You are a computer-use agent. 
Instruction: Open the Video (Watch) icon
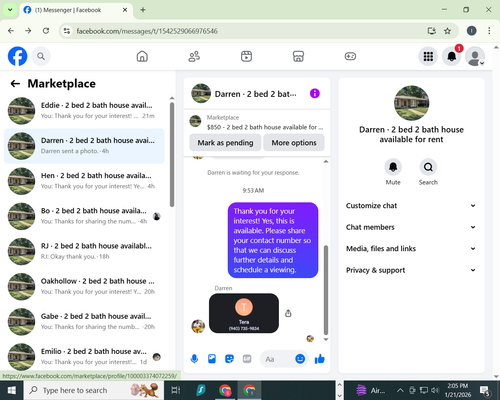click(x=246, y=56)
